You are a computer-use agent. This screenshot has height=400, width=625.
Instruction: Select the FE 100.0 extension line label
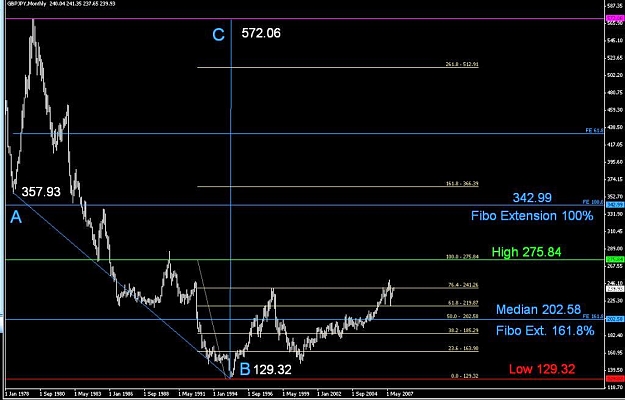point(594,202)
